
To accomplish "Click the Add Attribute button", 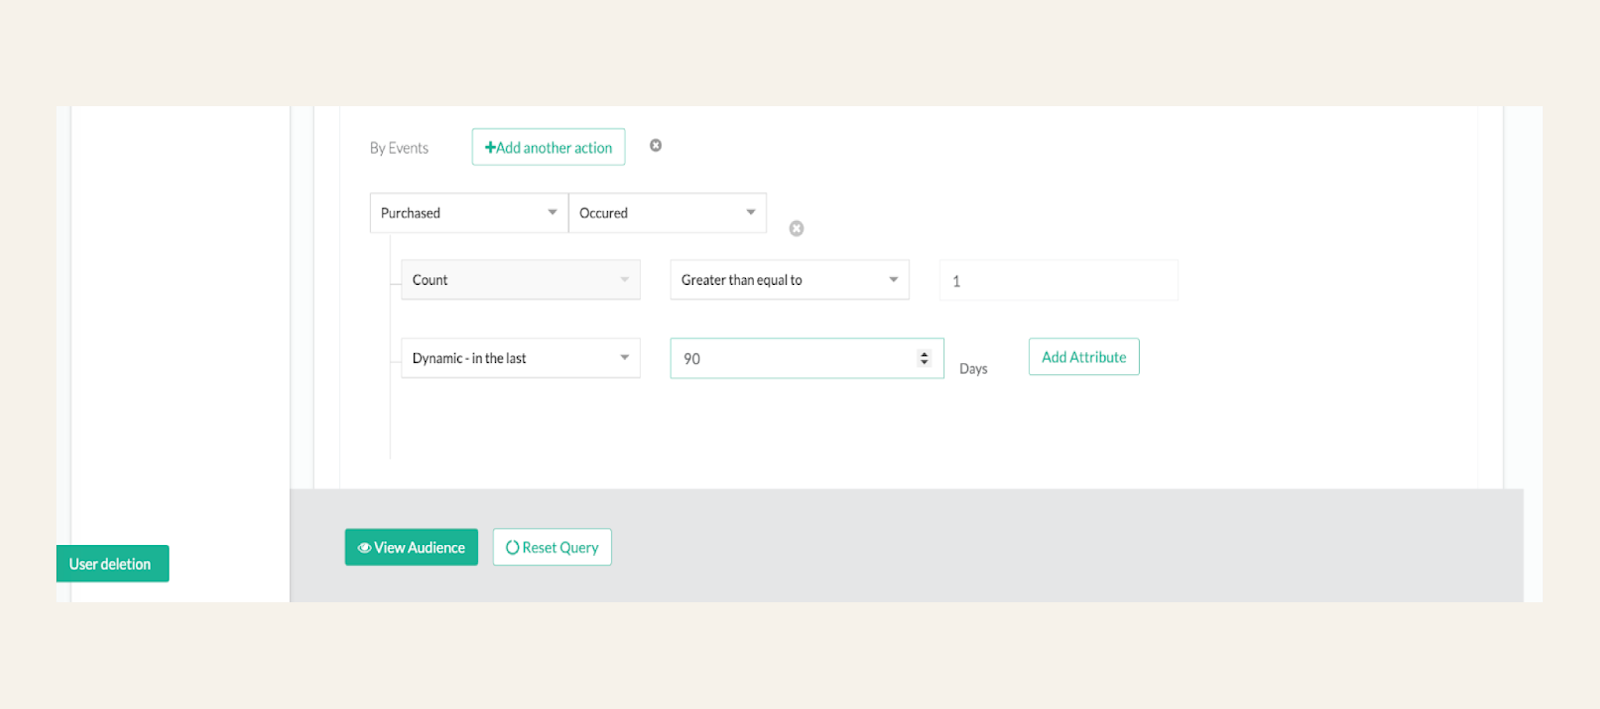I will click(1084, 357).
